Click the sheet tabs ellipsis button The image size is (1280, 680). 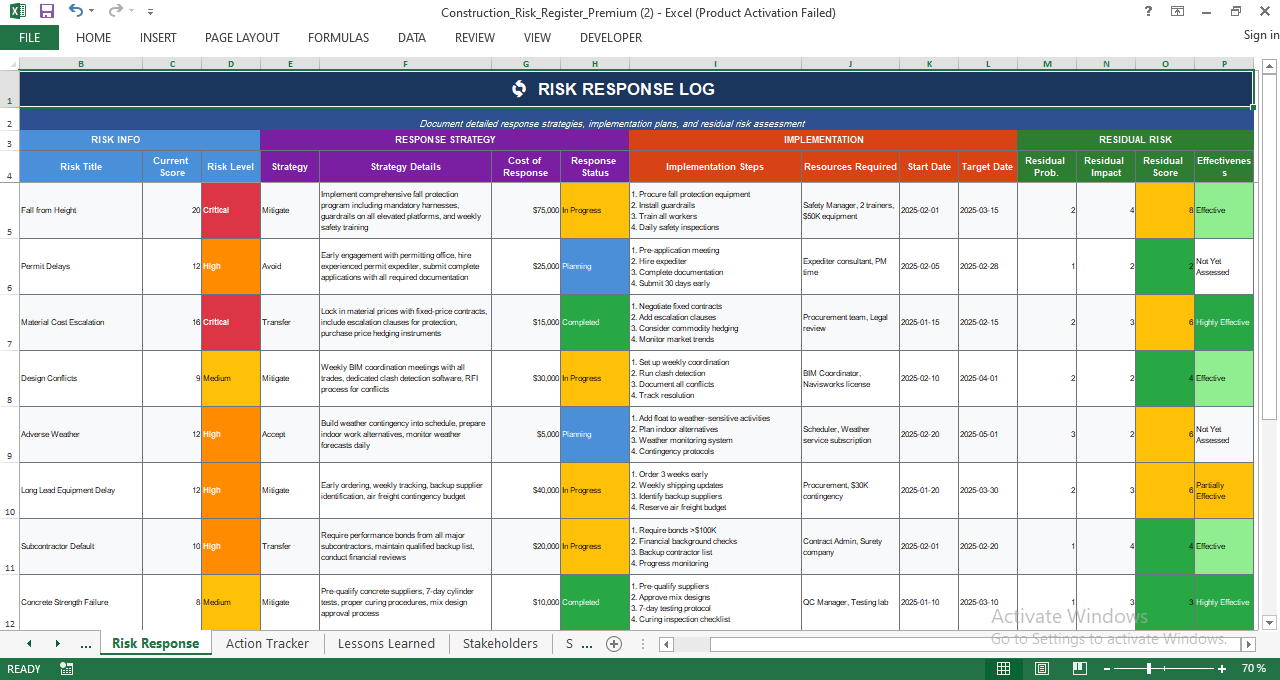point(85,645)
